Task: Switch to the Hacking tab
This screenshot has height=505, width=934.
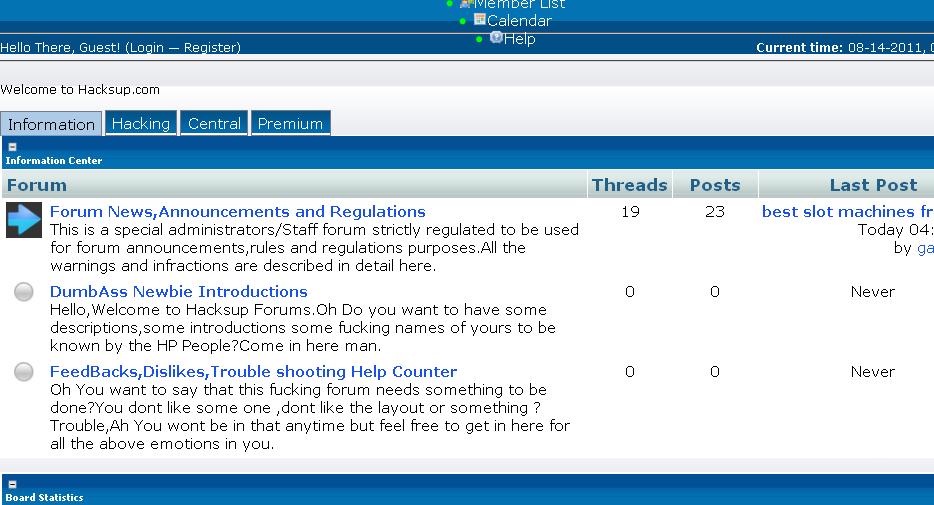Action: tap(140, 124)
